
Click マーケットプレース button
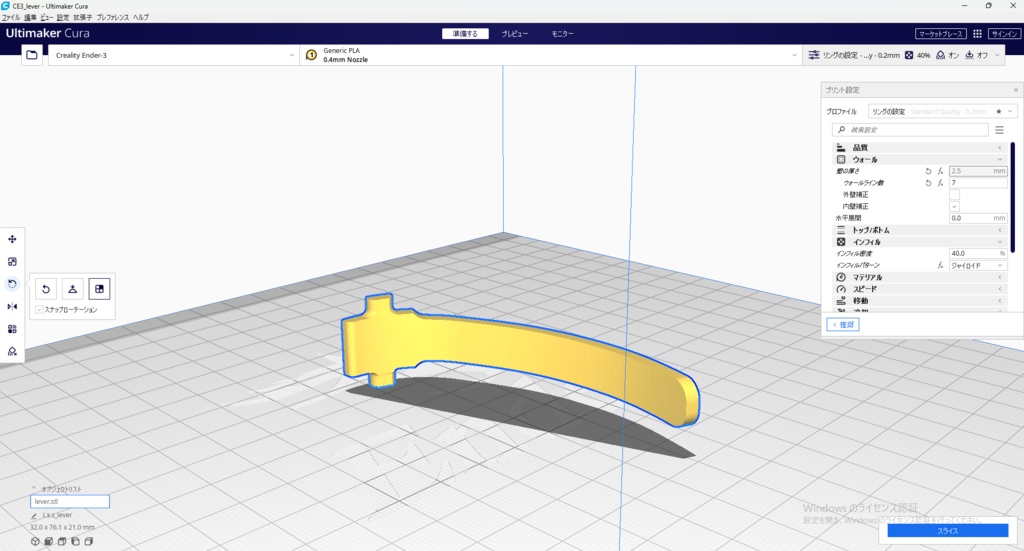click(x=940, y=34)
